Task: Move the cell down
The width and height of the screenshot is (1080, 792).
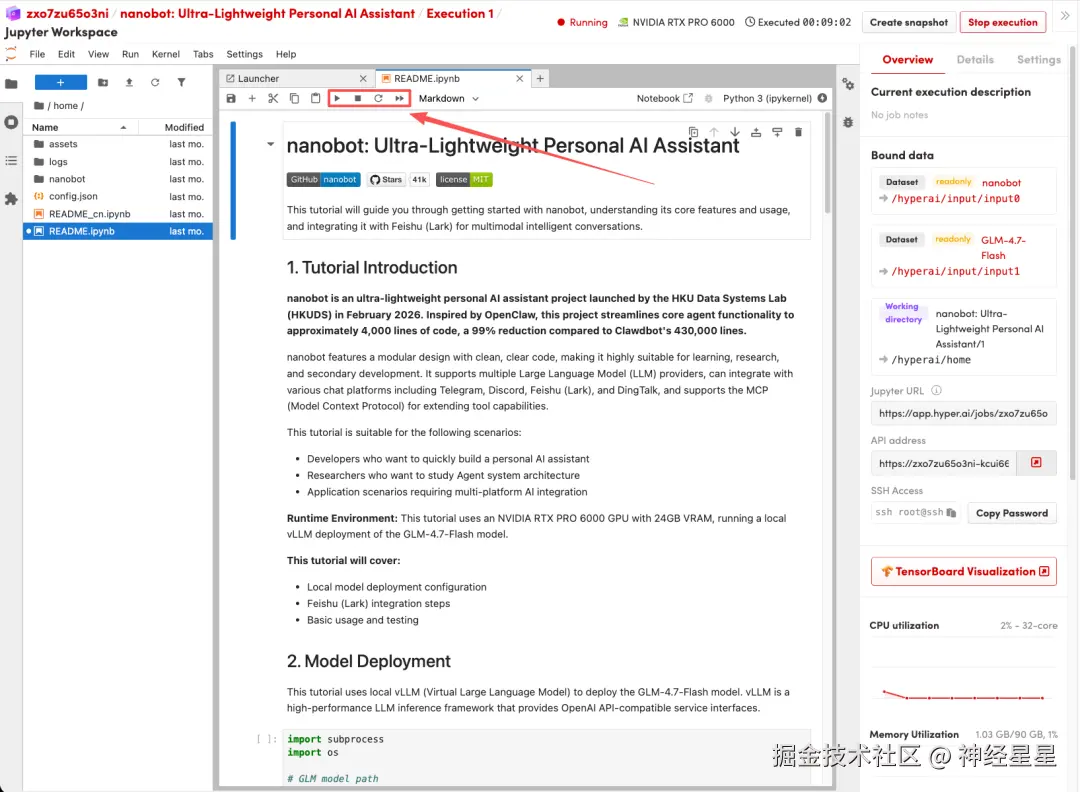Action: 735,132
